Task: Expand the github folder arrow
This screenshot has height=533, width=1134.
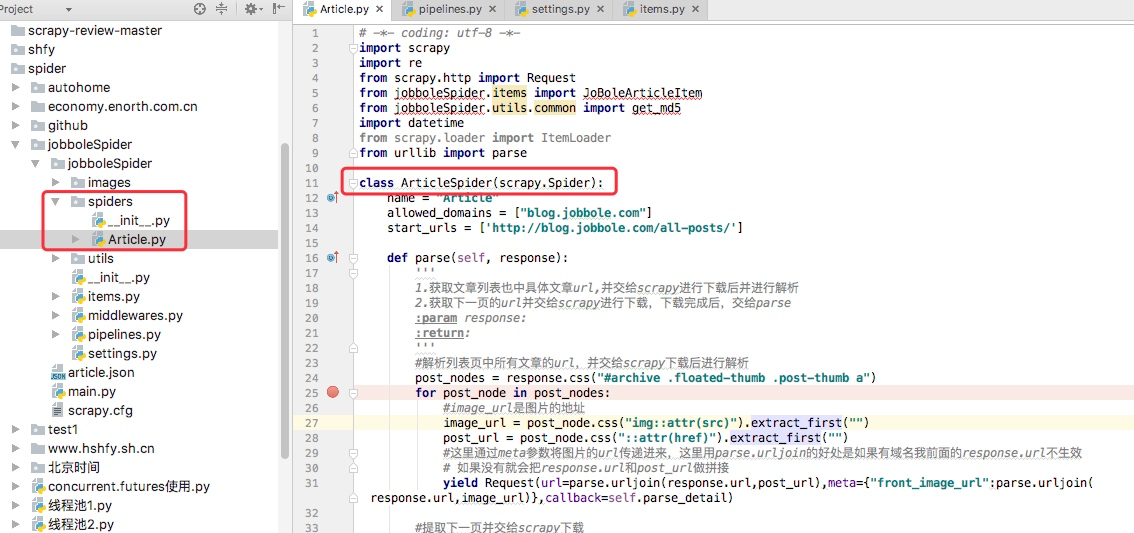Action: pos(15,125)
